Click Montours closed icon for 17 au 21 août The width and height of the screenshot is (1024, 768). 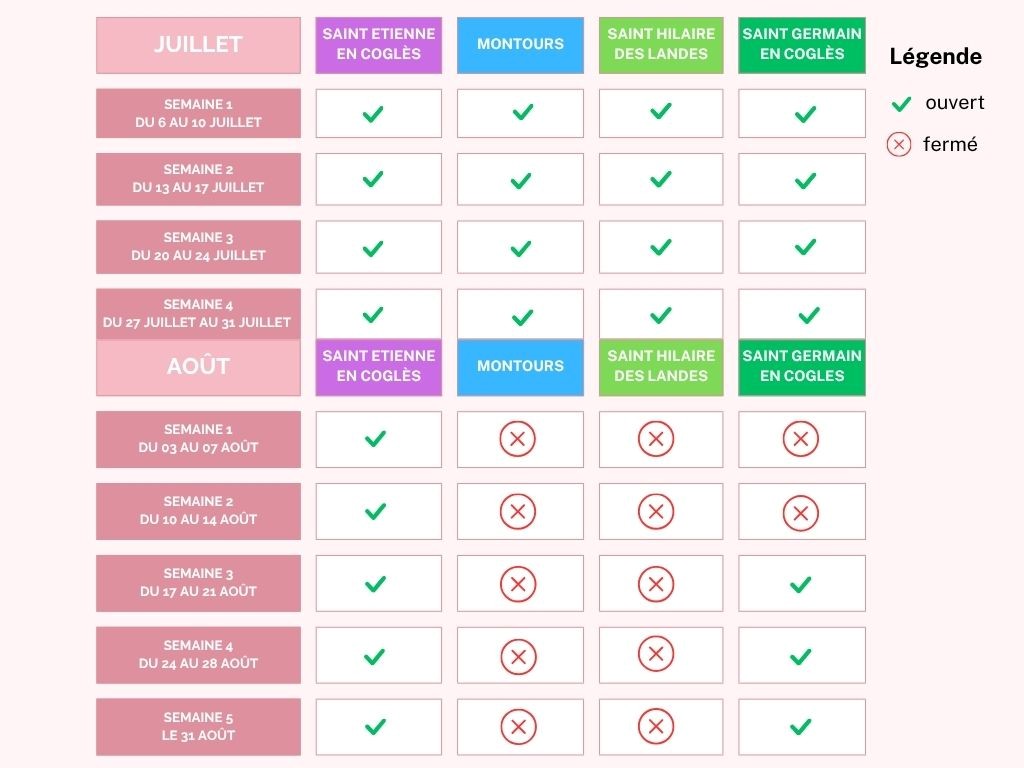point(518,584)
